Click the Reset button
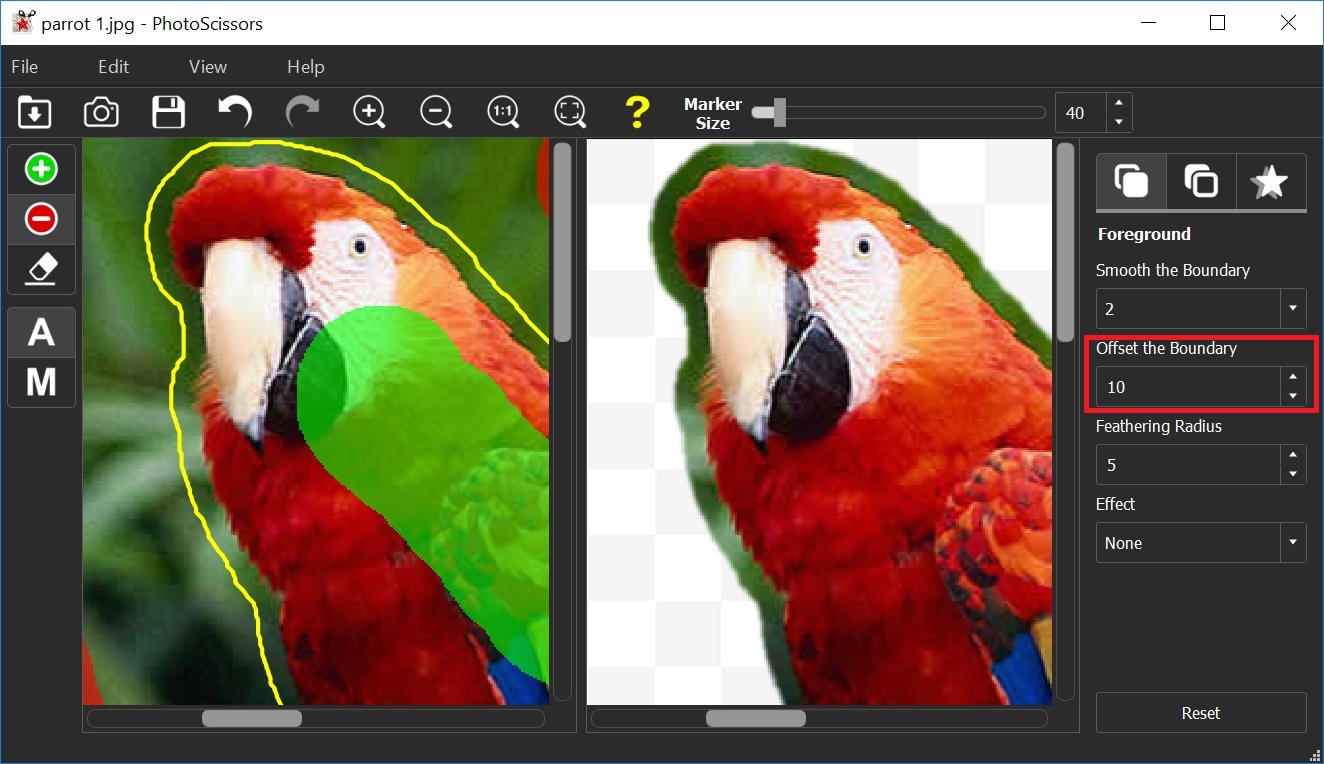The width and height of the screenshot is (1324, 764). coord(1200,713)
